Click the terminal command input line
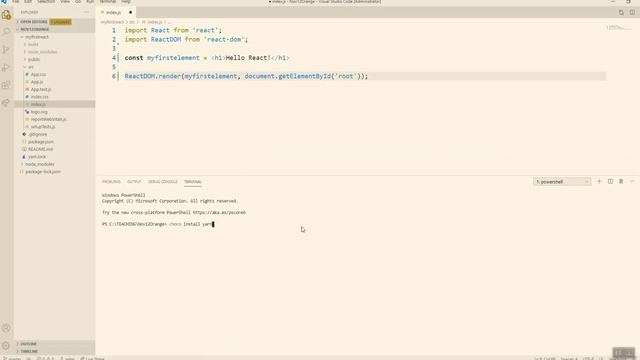640x360 pixels. coord(158,224)
